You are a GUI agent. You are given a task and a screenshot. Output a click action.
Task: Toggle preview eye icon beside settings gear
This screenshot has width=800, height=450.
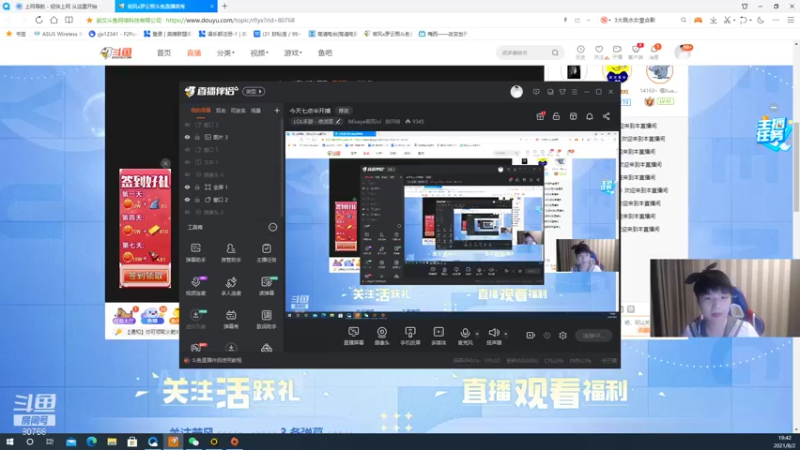(x=547, y=335)
